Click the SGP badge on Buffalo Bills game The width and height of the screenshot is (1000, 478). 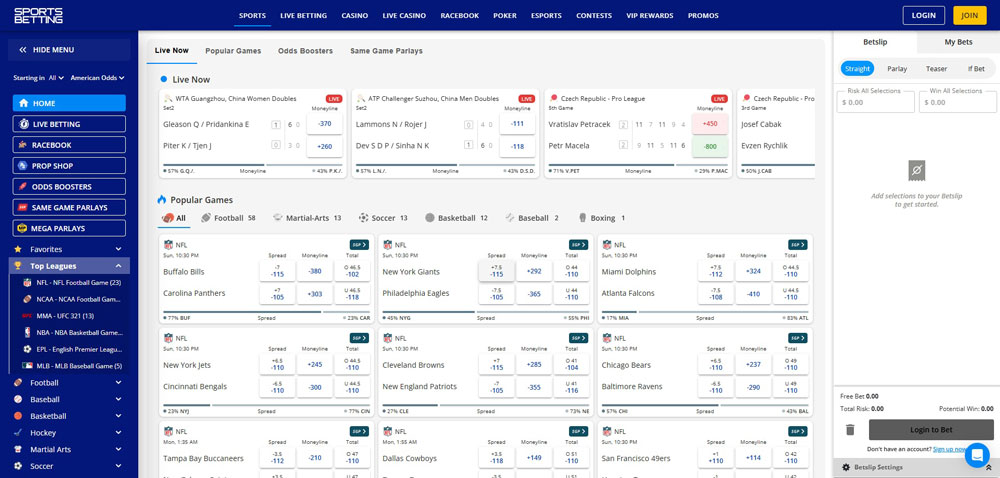(358, 244)
